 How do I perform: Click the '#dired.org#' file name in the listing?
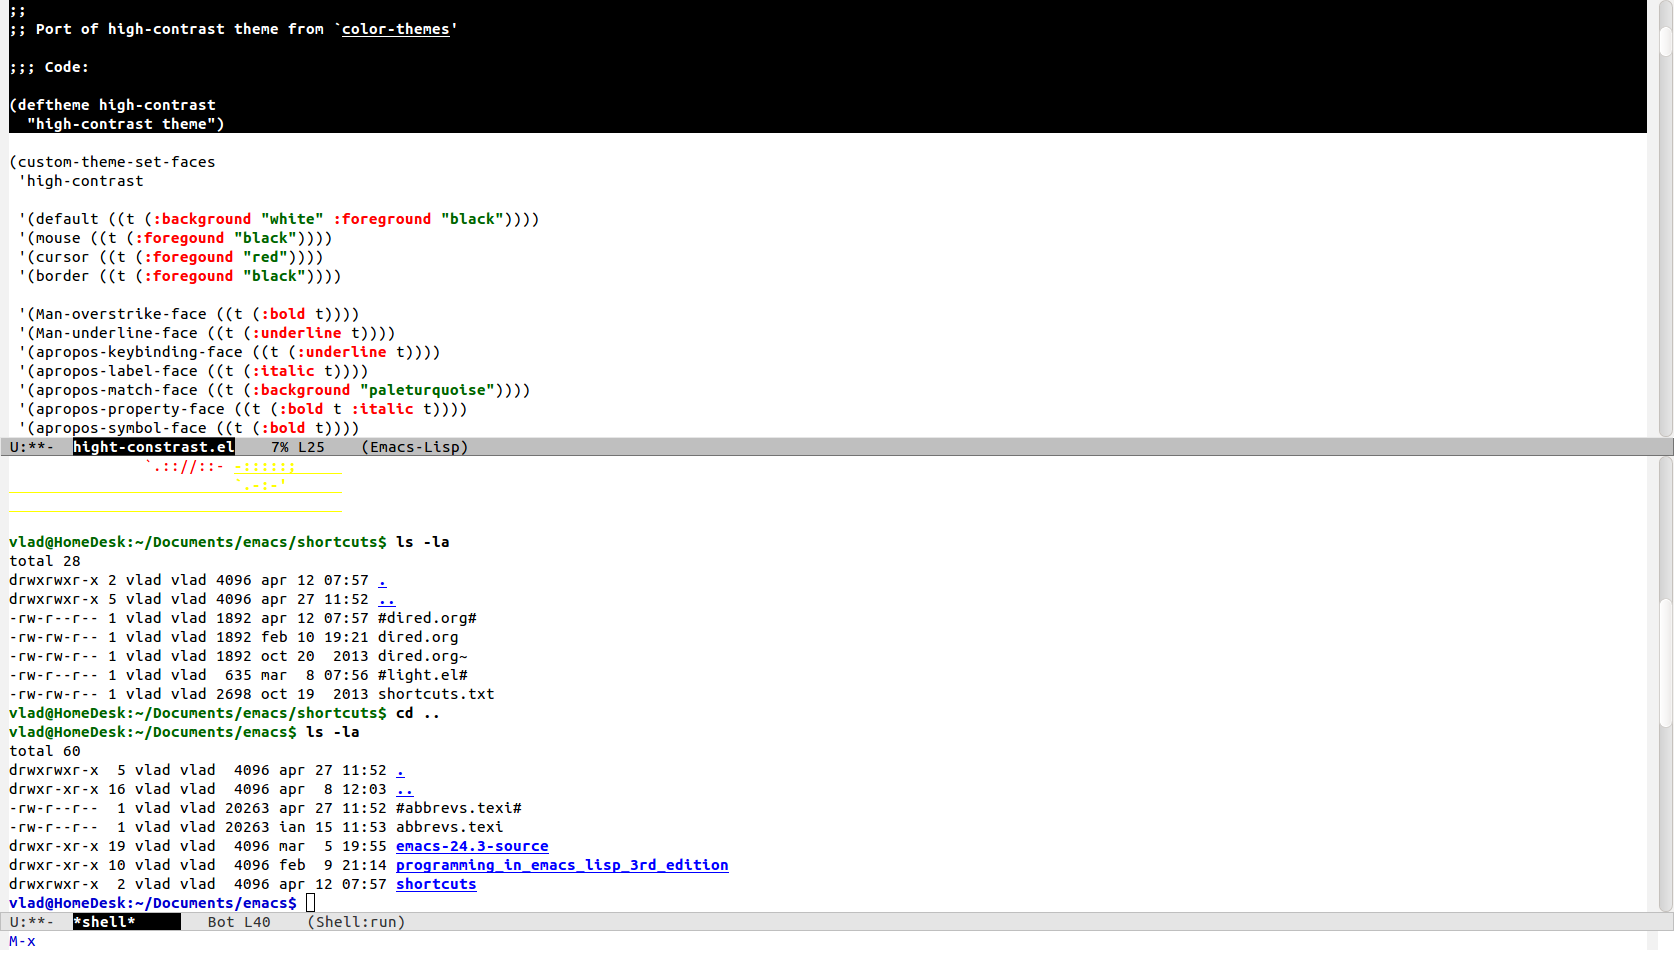(427, 618)
